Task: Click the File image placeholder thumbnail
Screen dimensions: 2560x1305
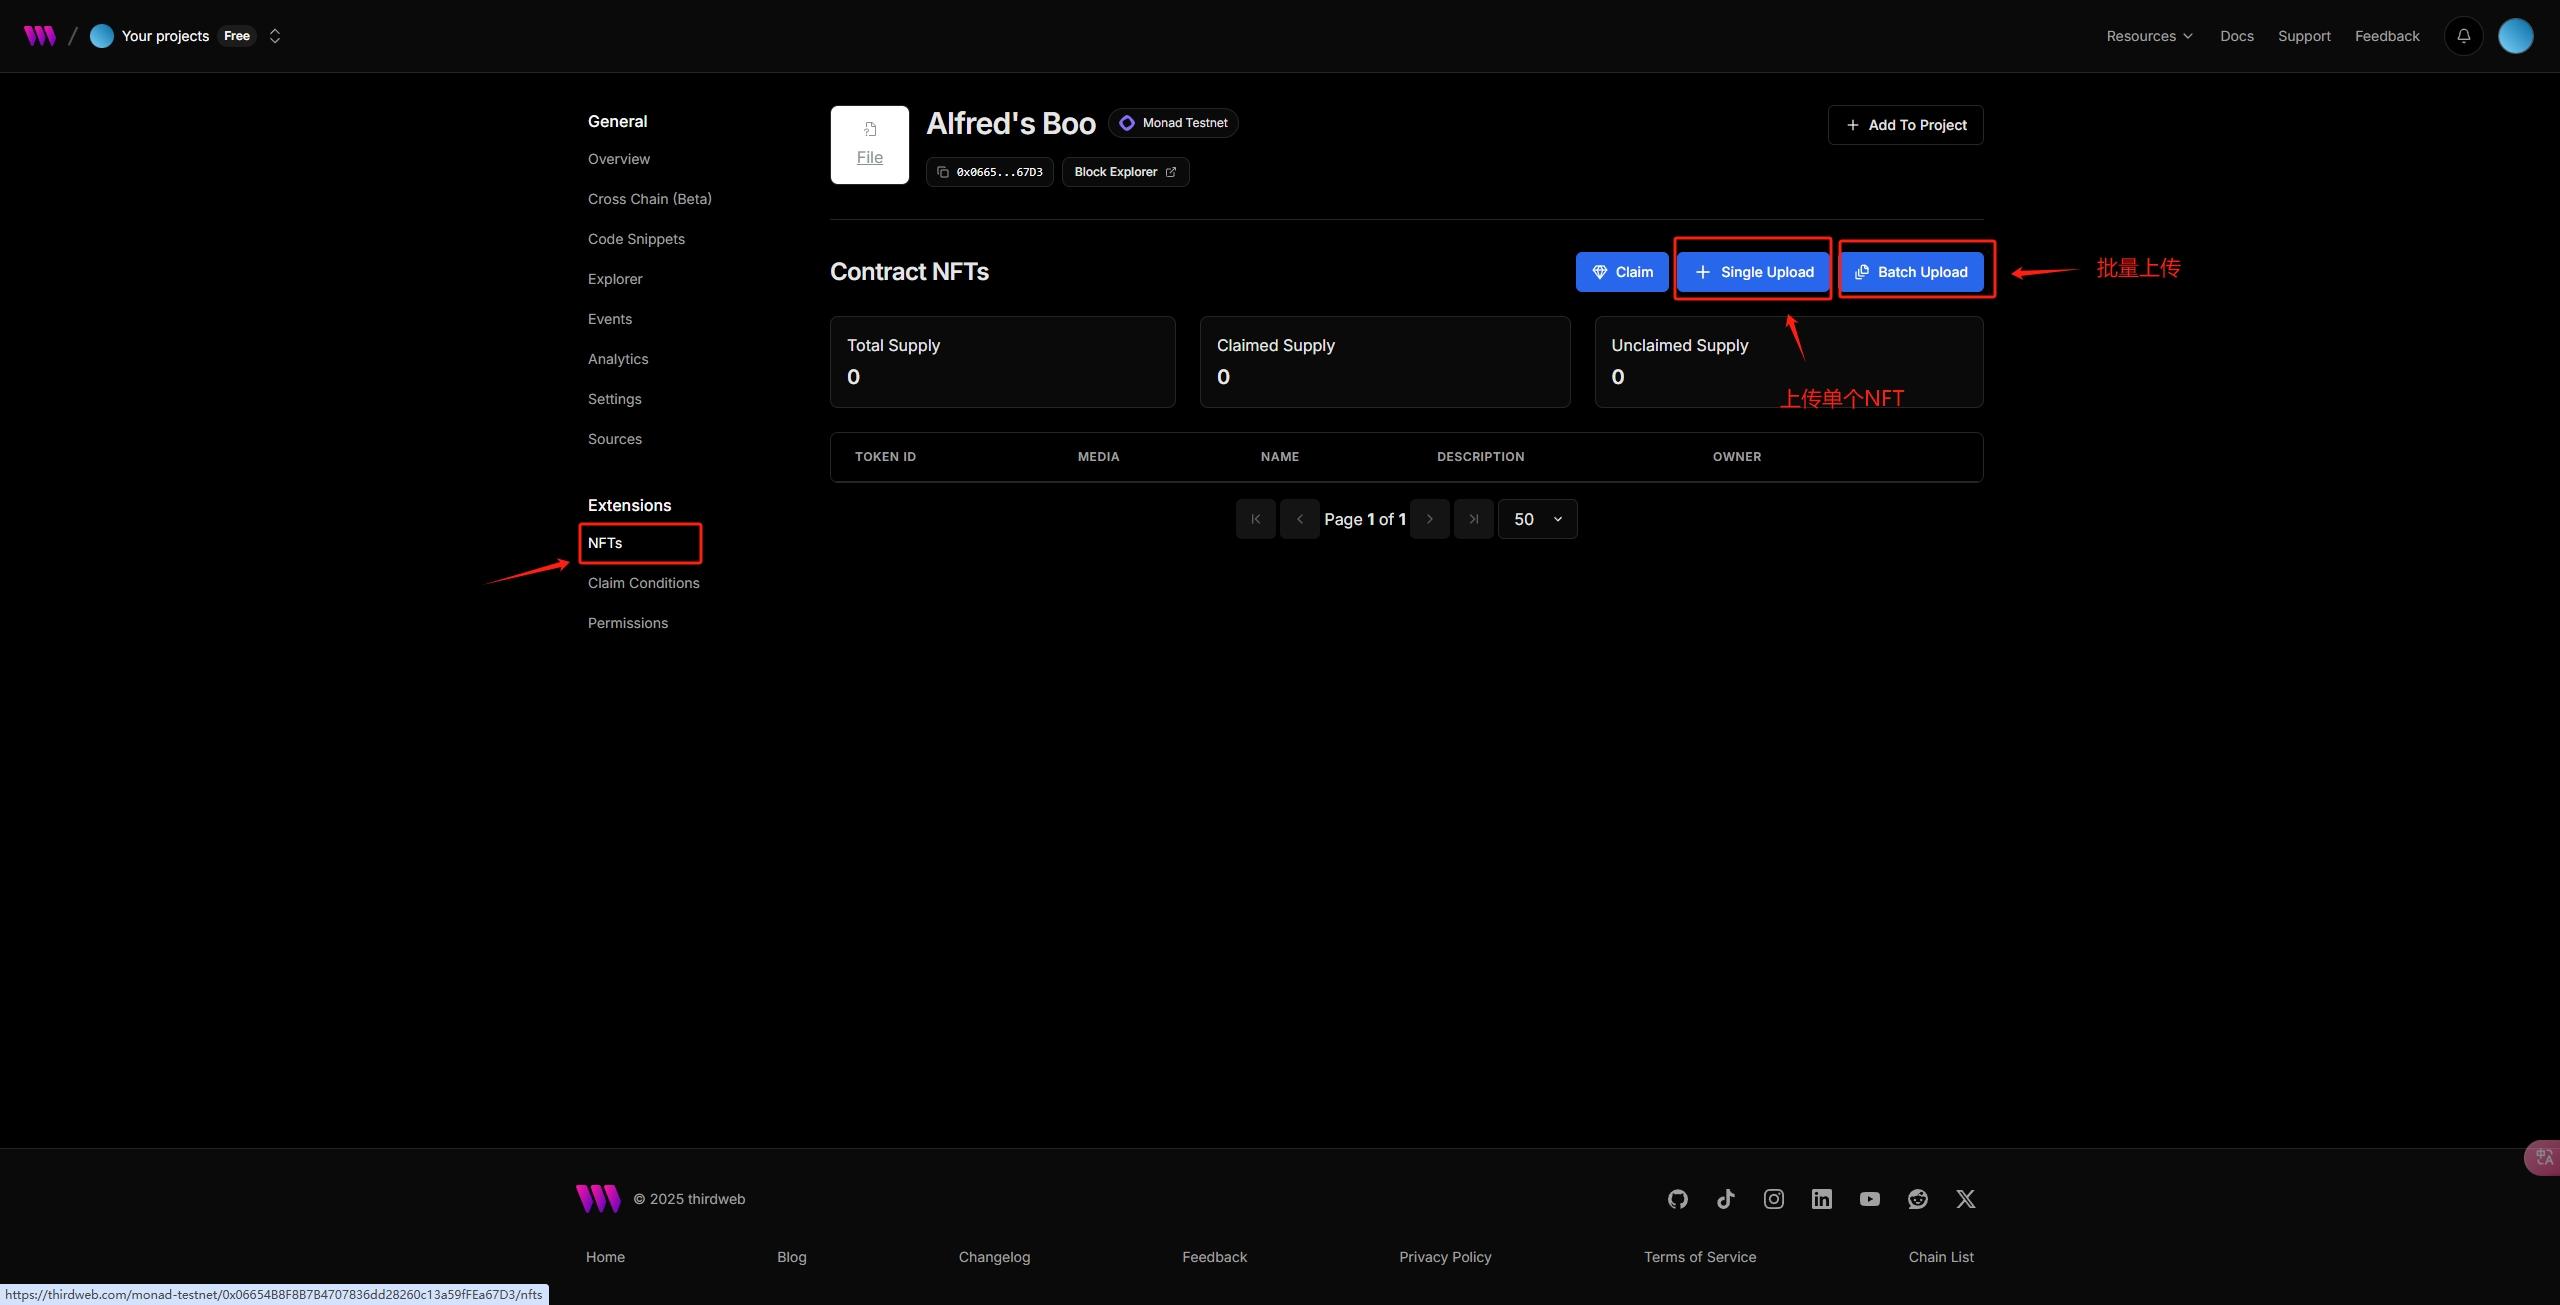Action: click(x=869, y=145)
